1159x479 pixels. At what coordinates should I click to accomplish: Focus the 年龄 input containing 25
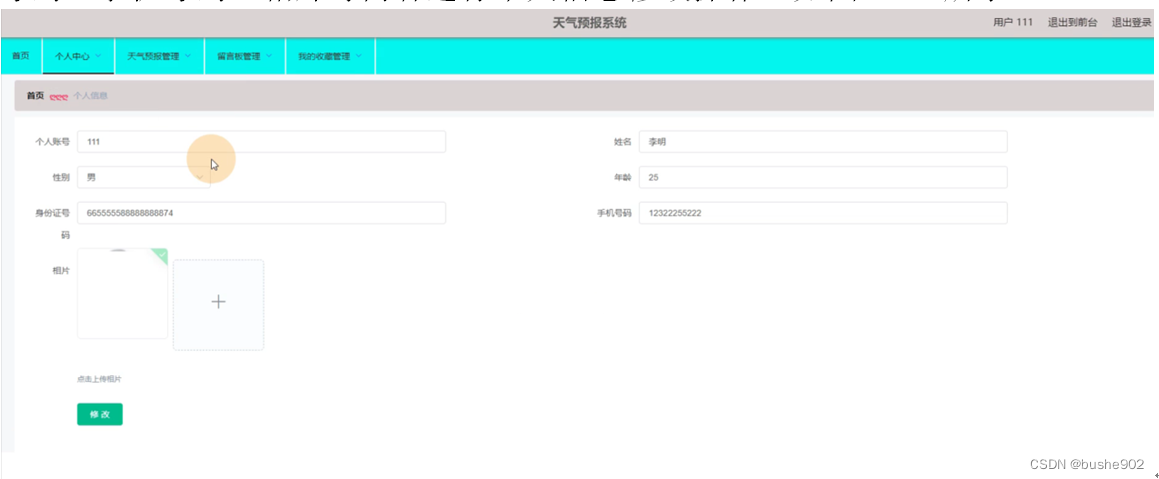click(x=823, y=177)
